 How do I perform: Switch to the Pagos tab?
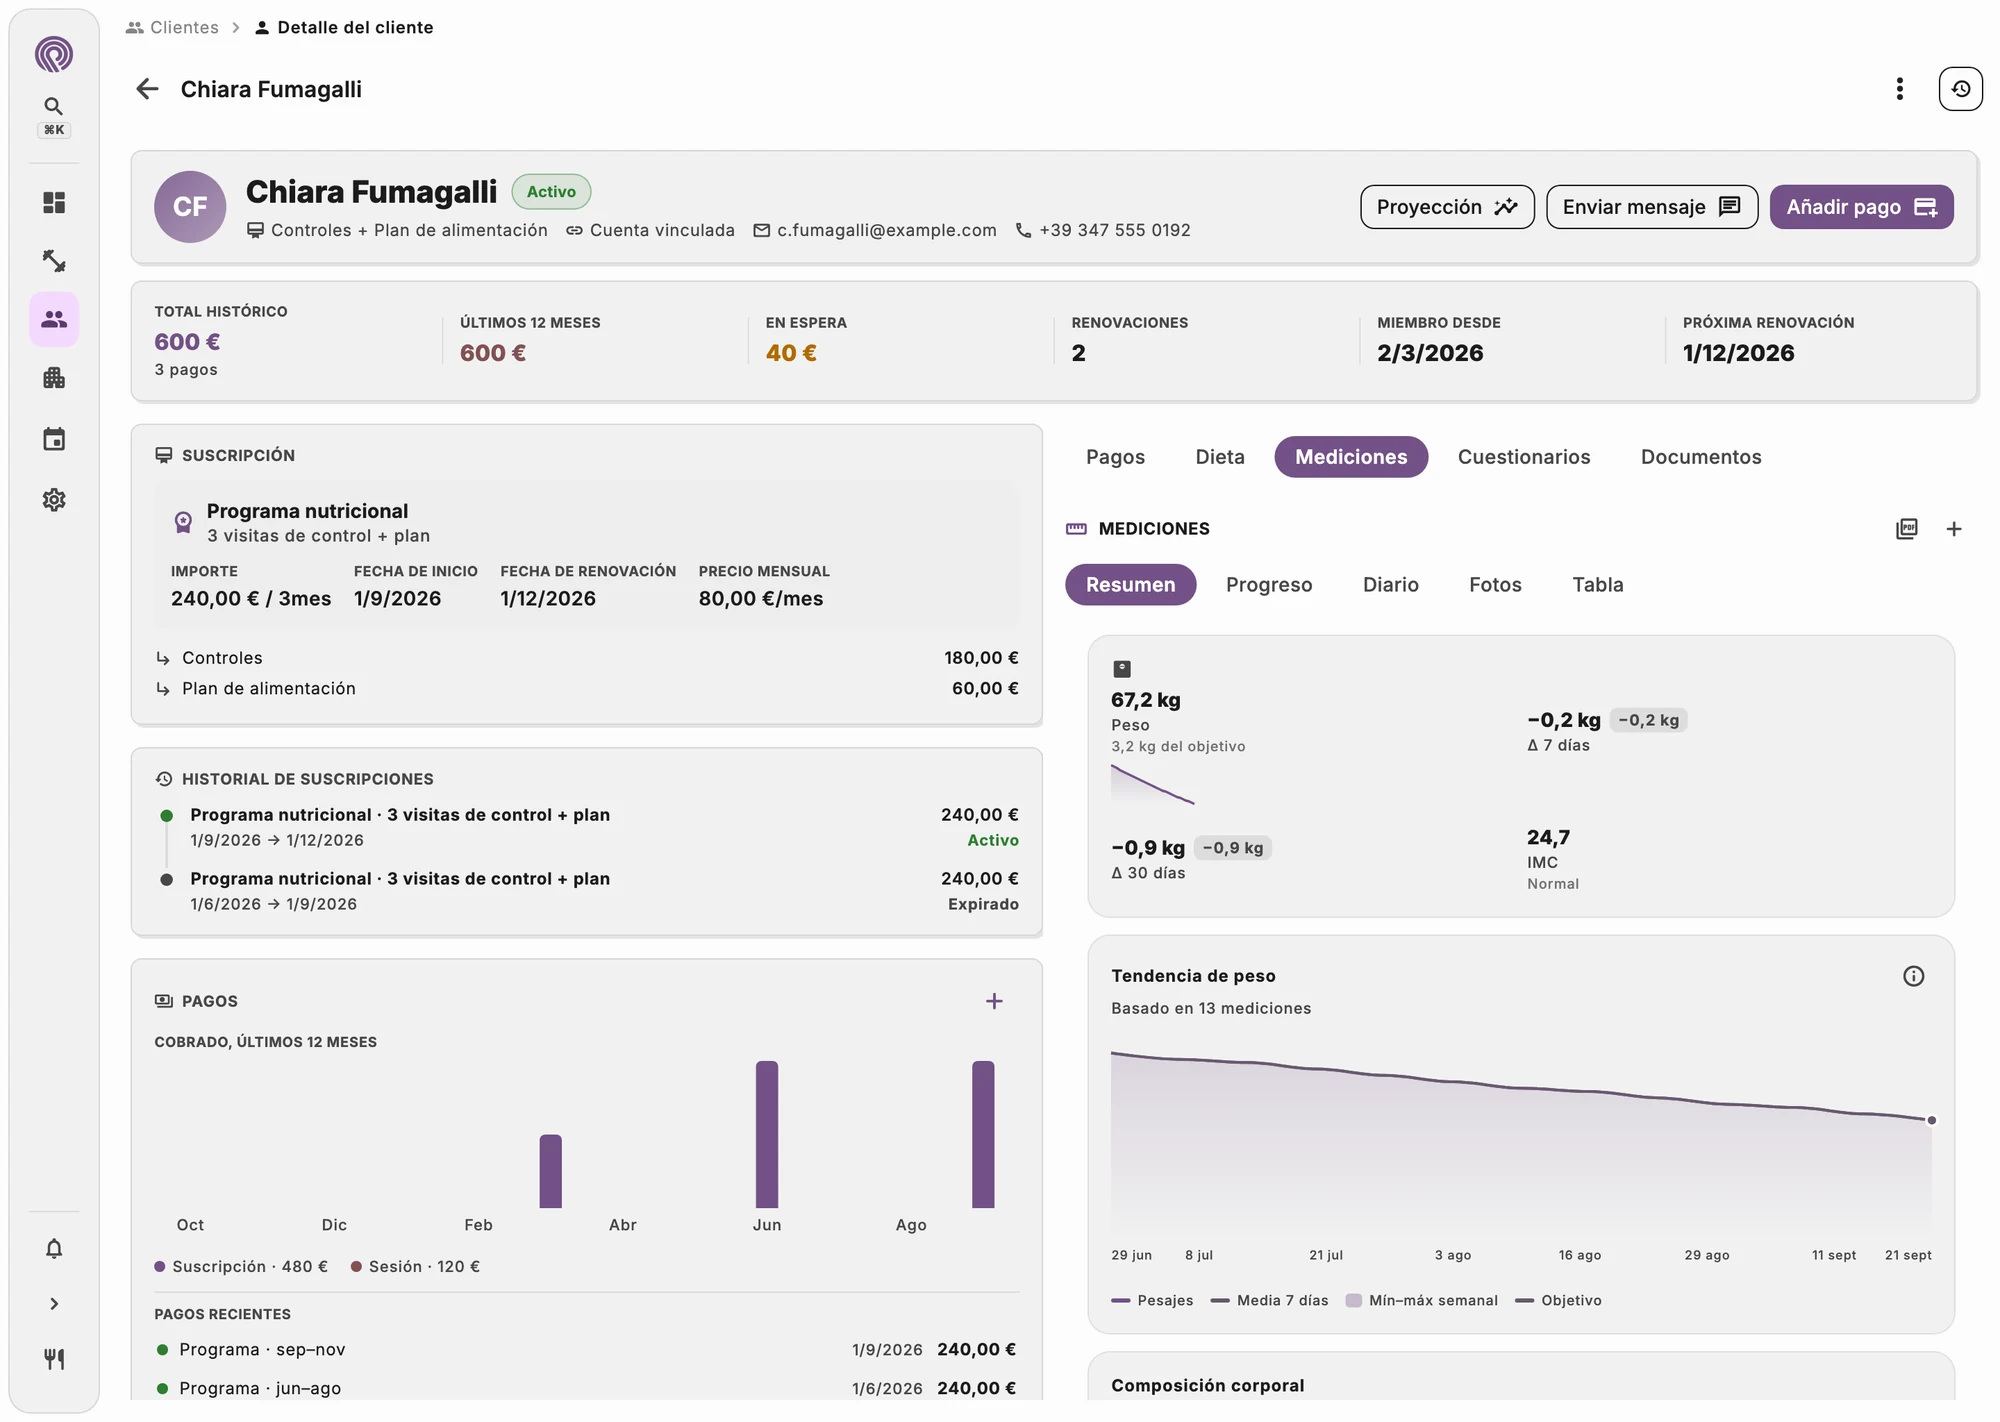[1115, 457]
